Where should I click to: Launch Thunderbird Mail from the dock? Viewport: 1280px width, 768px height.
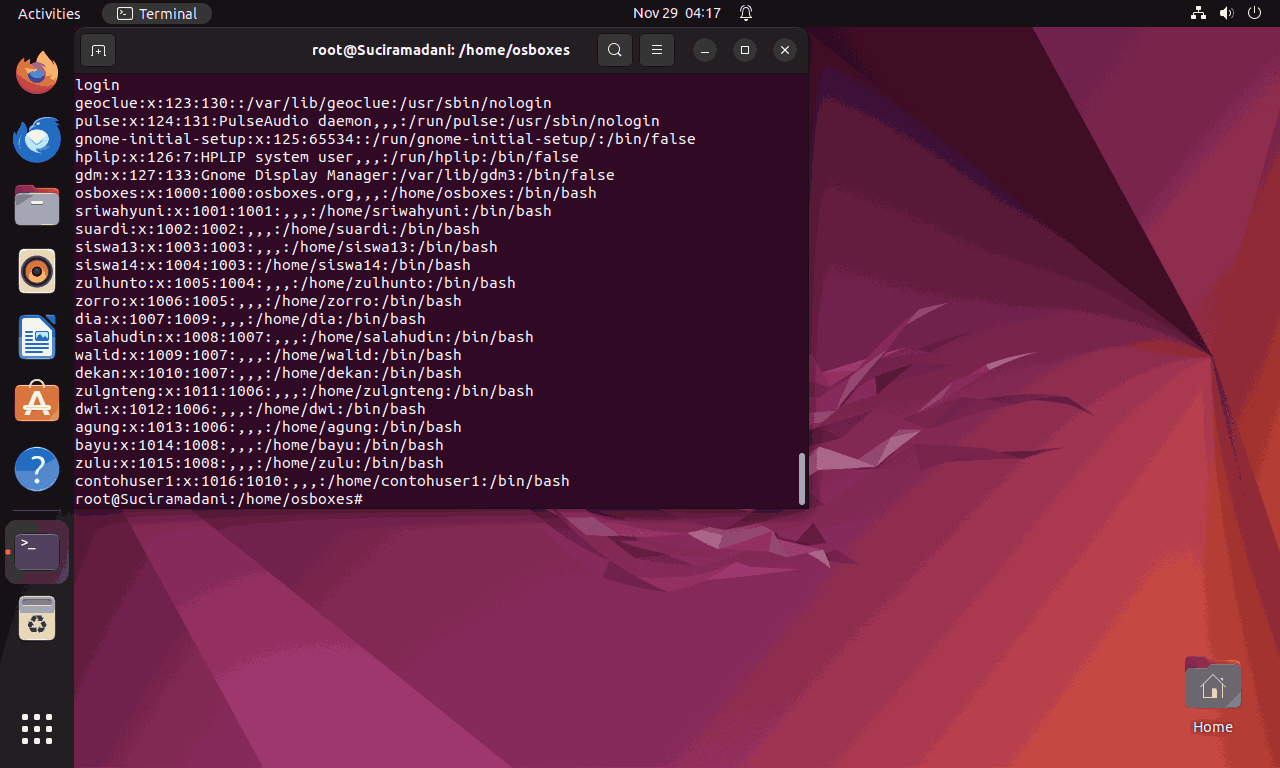point(37,138)
